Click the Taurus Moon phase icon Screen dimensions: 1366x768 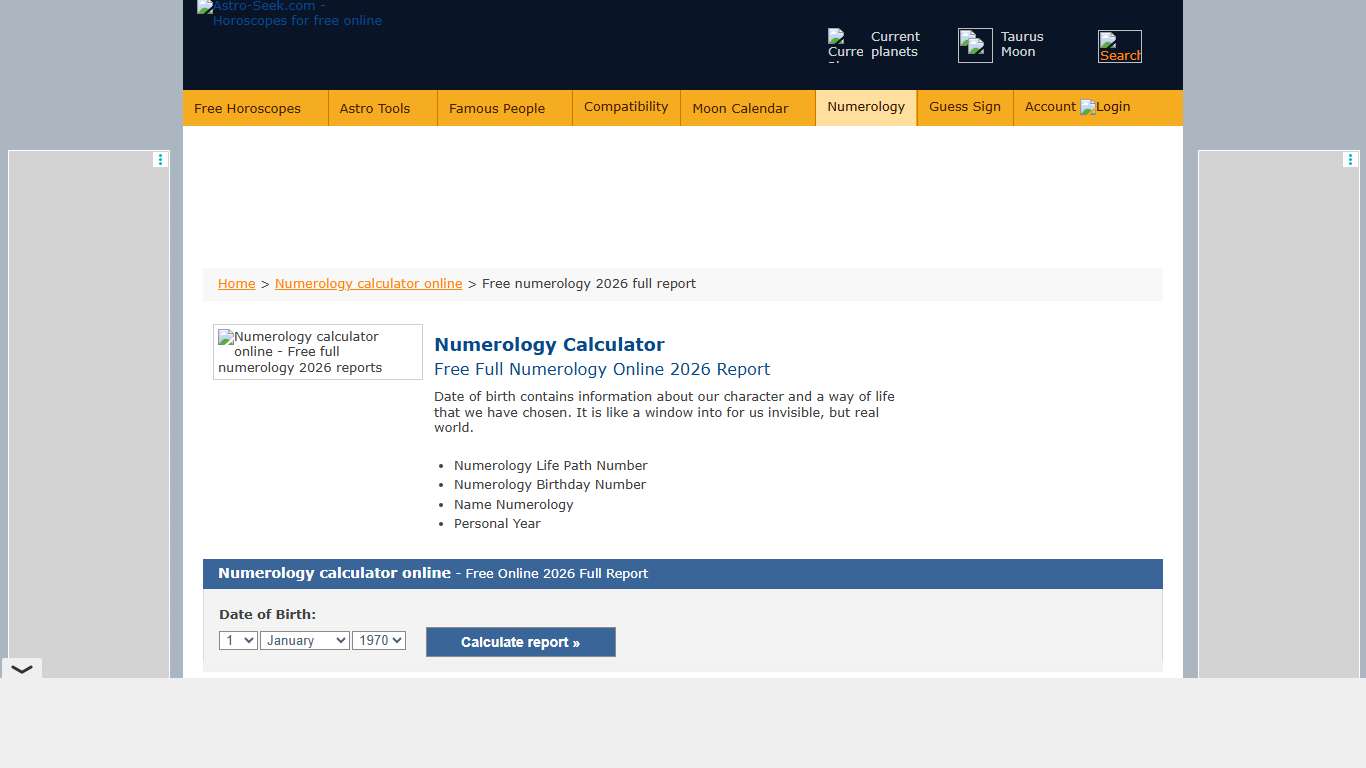(x=975, y=45)
